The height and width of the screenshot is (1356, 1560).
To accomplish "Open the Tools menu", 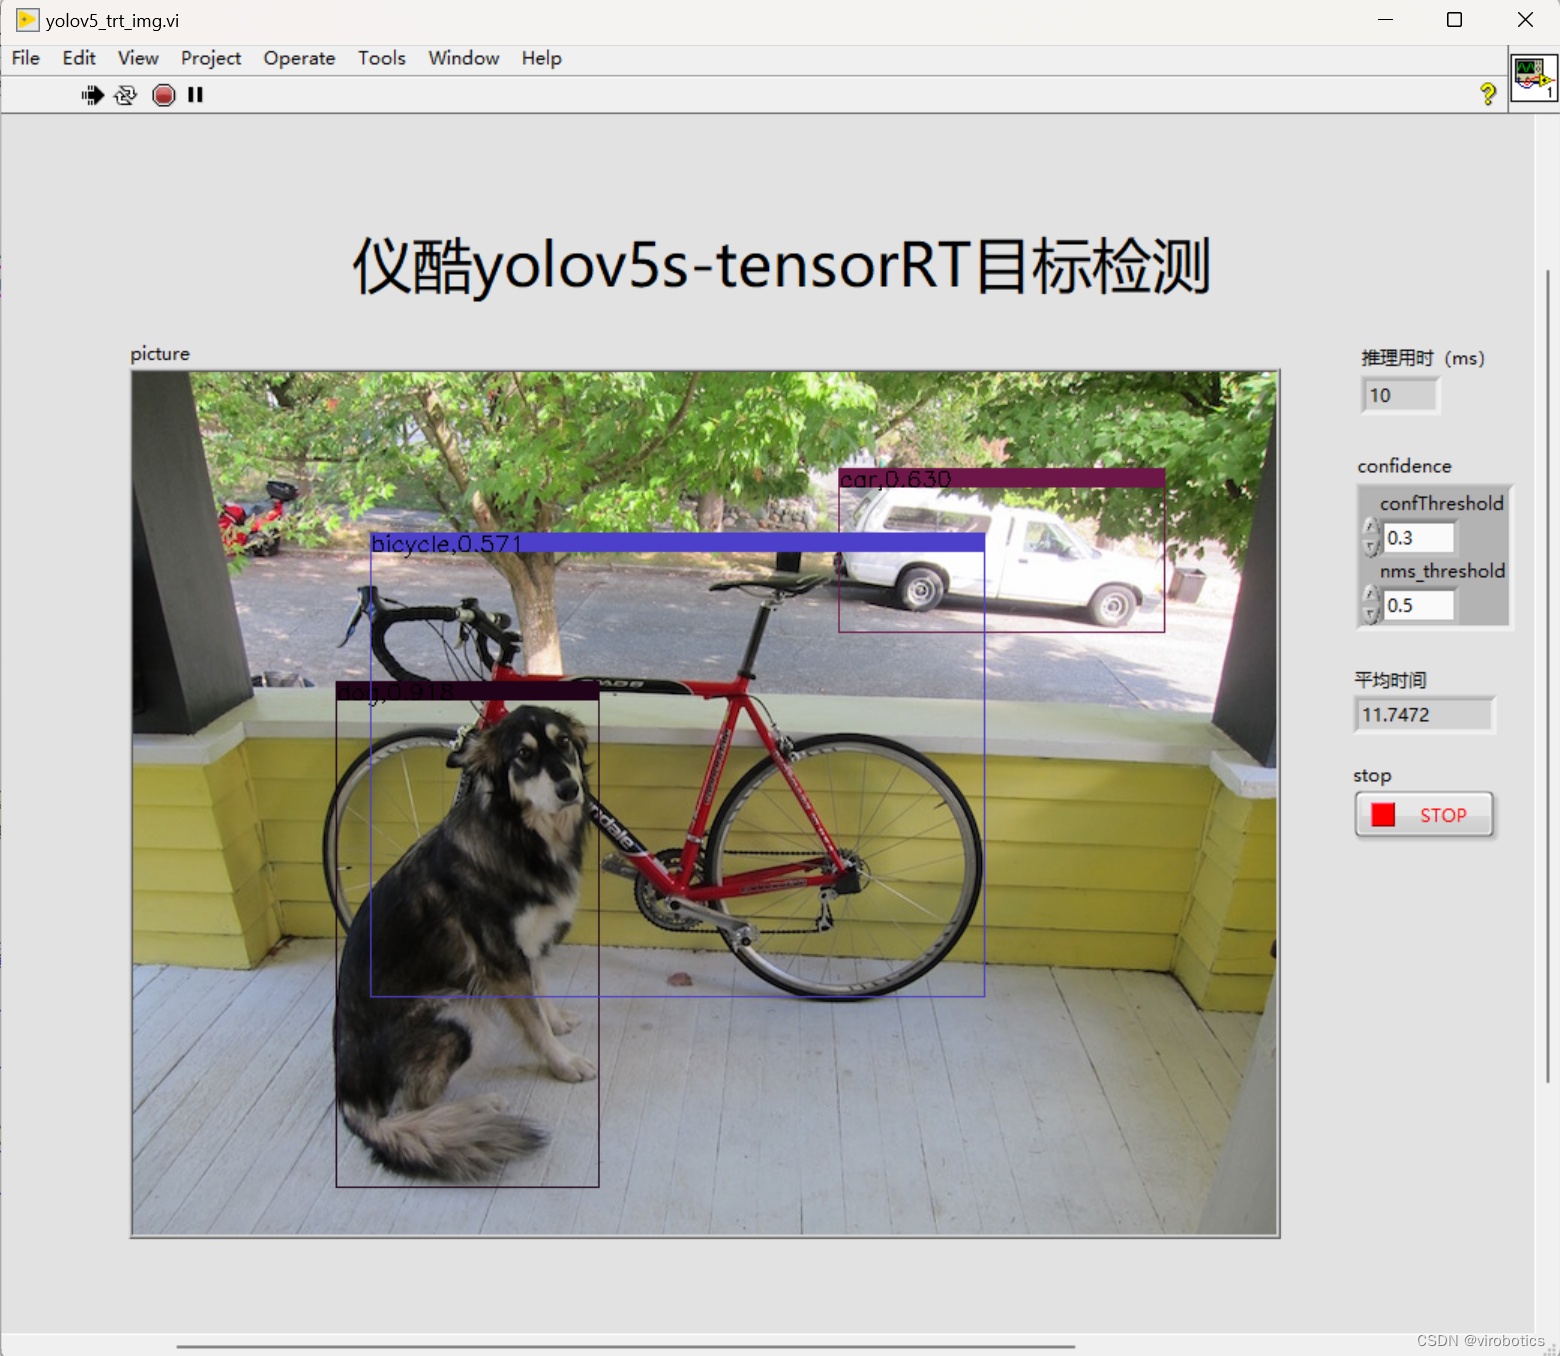I will click(382, 58).
